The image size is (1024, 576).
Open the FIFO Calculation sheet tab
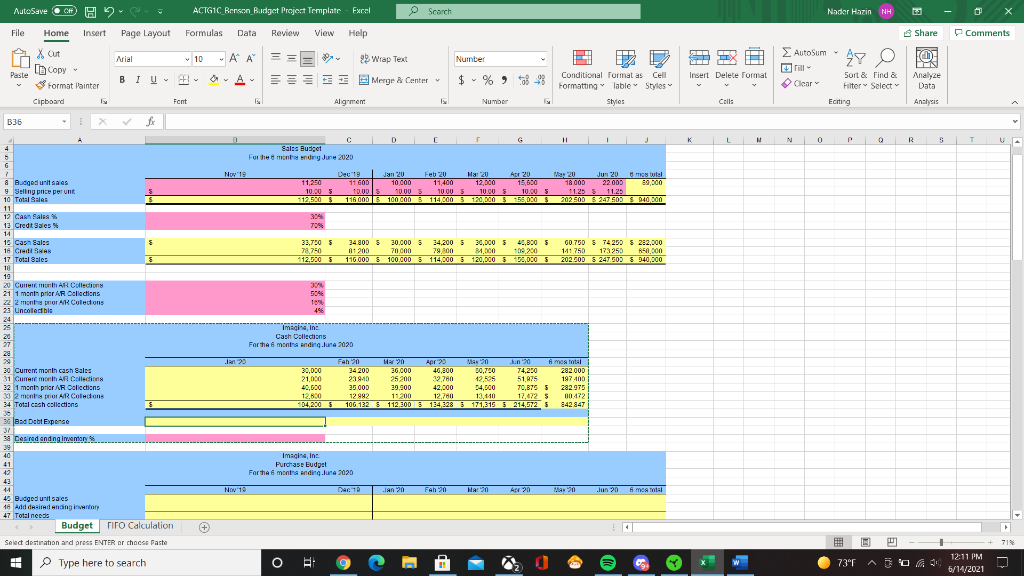pos(140,525)
